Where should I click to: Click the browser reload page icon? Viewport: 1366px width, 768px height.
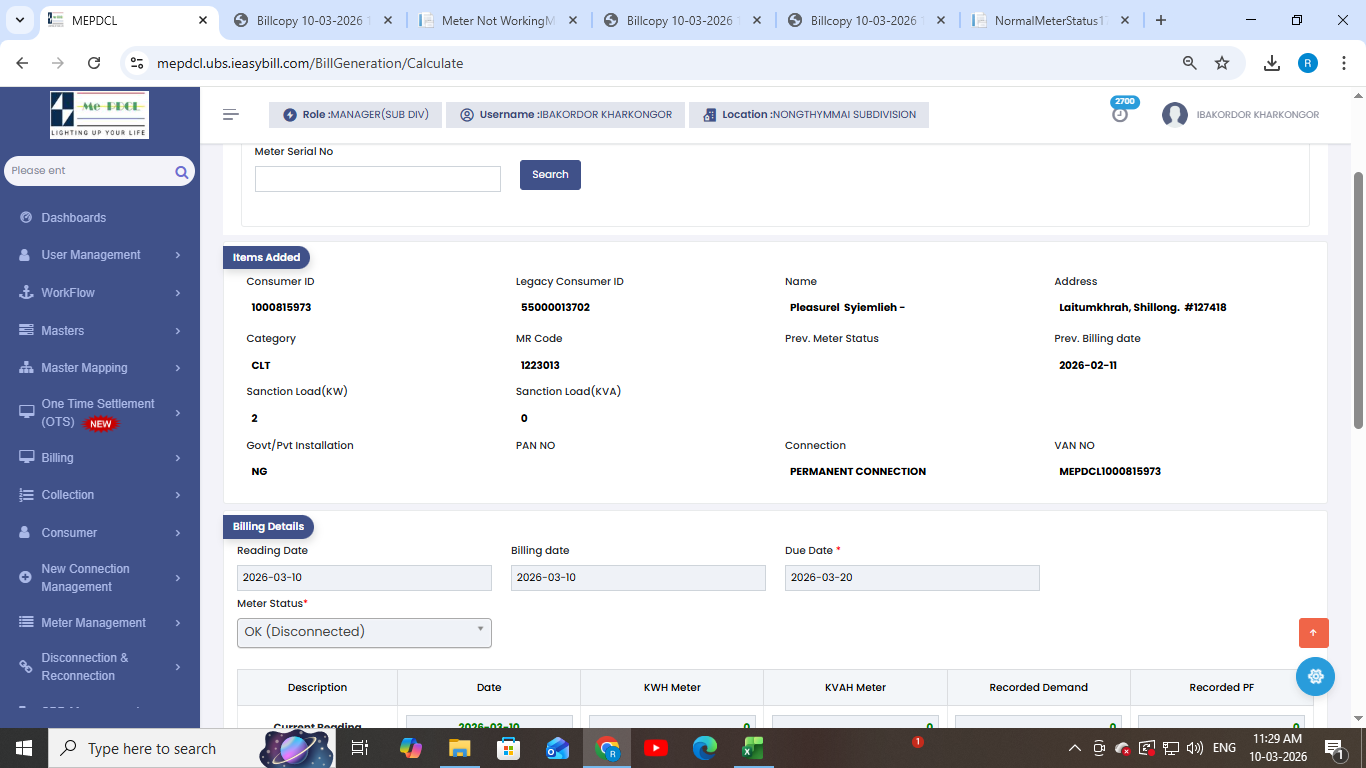[94, 63]
